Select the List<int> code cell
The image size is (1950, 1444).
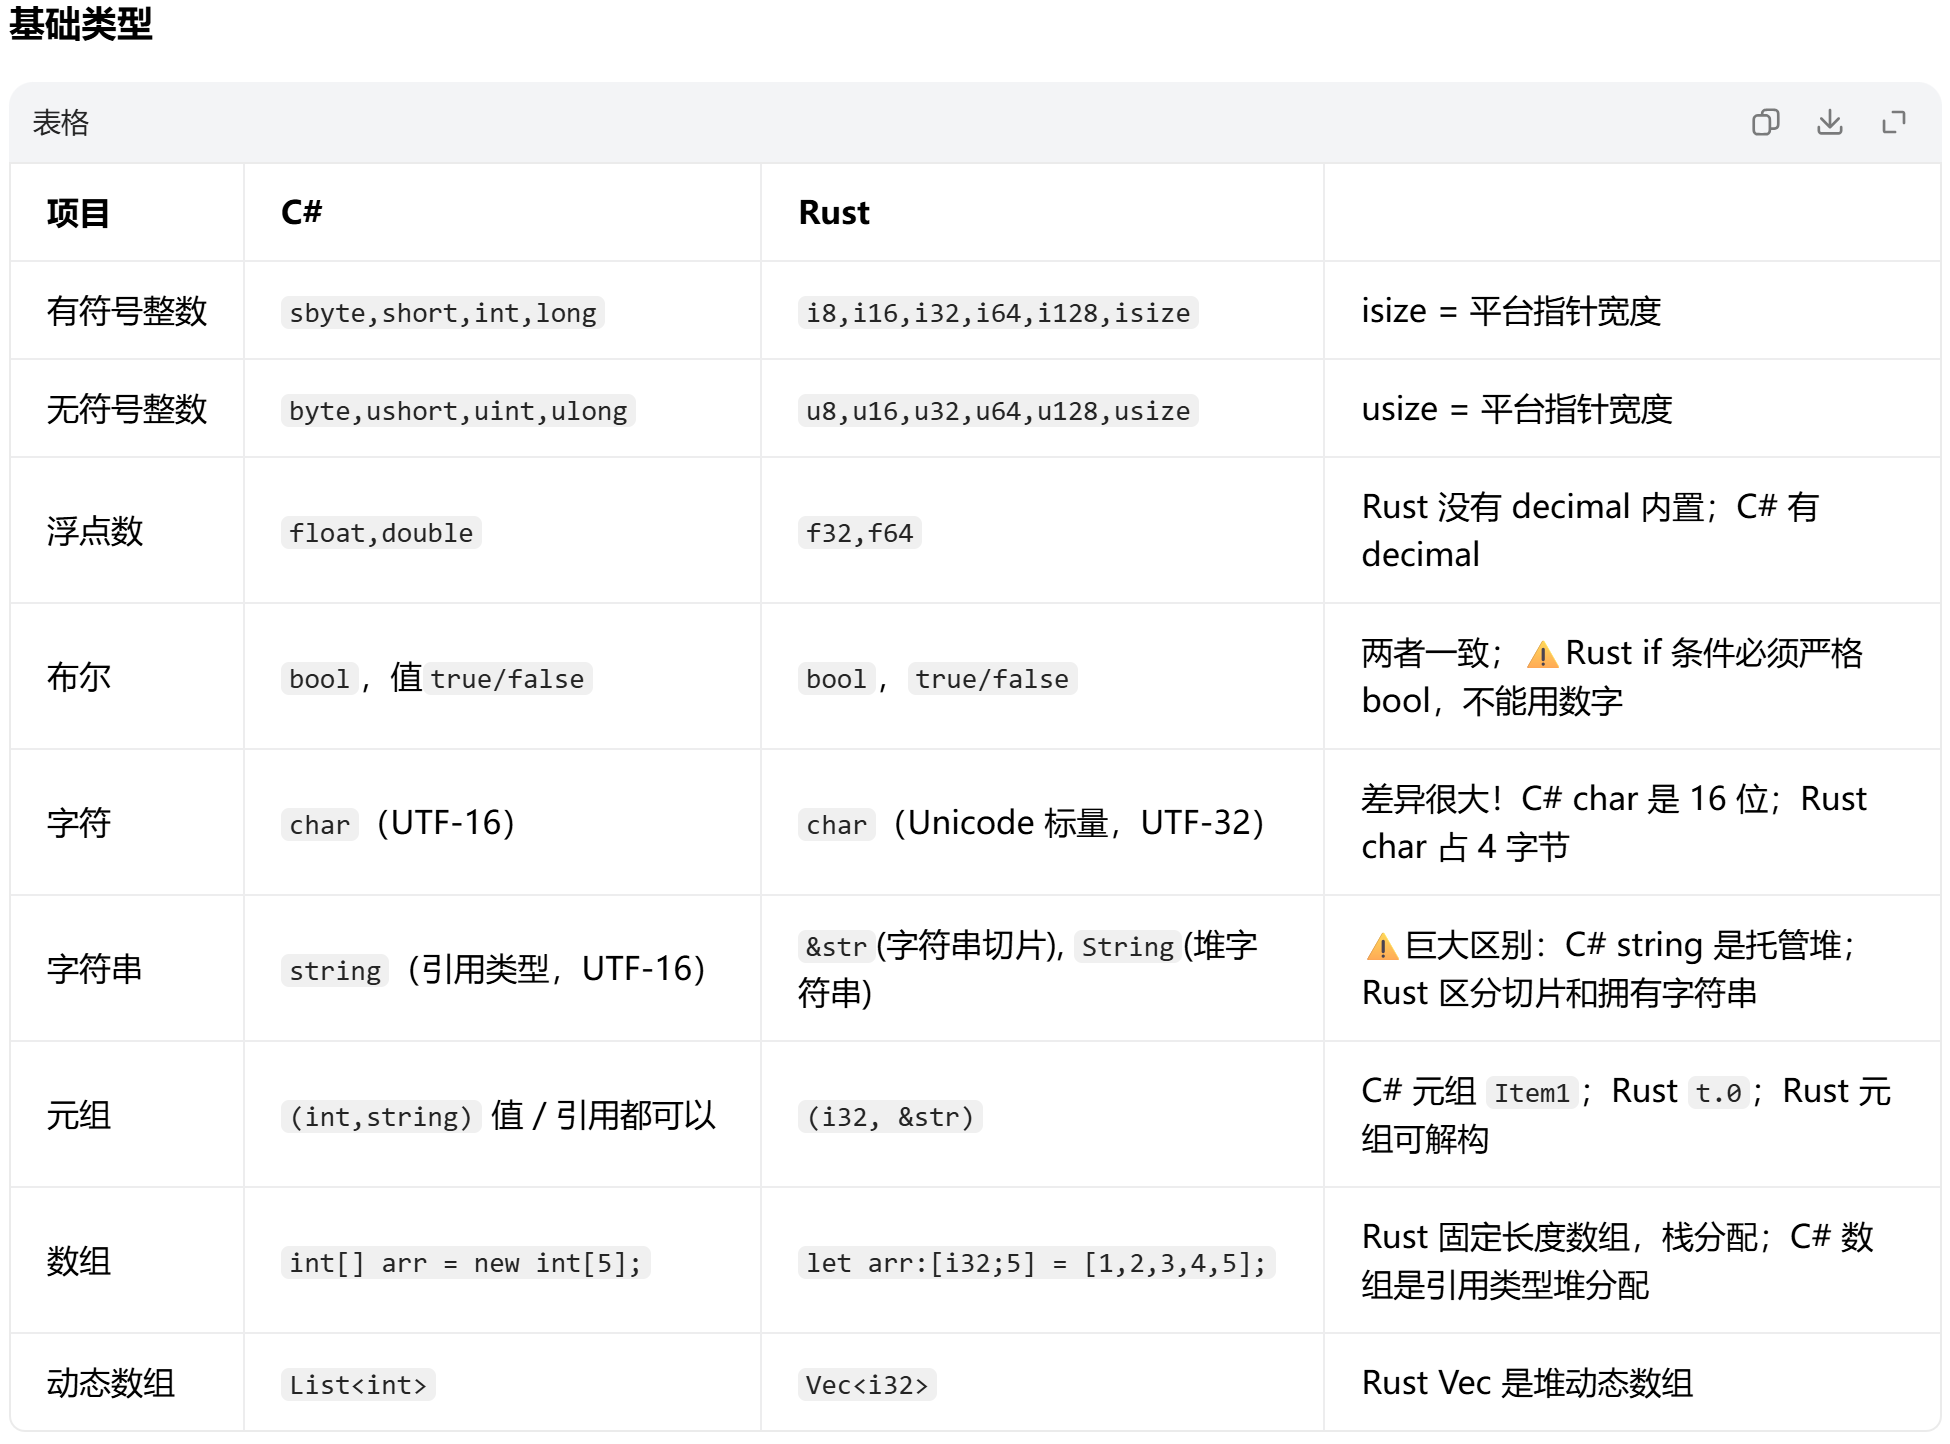point(358,1385)
